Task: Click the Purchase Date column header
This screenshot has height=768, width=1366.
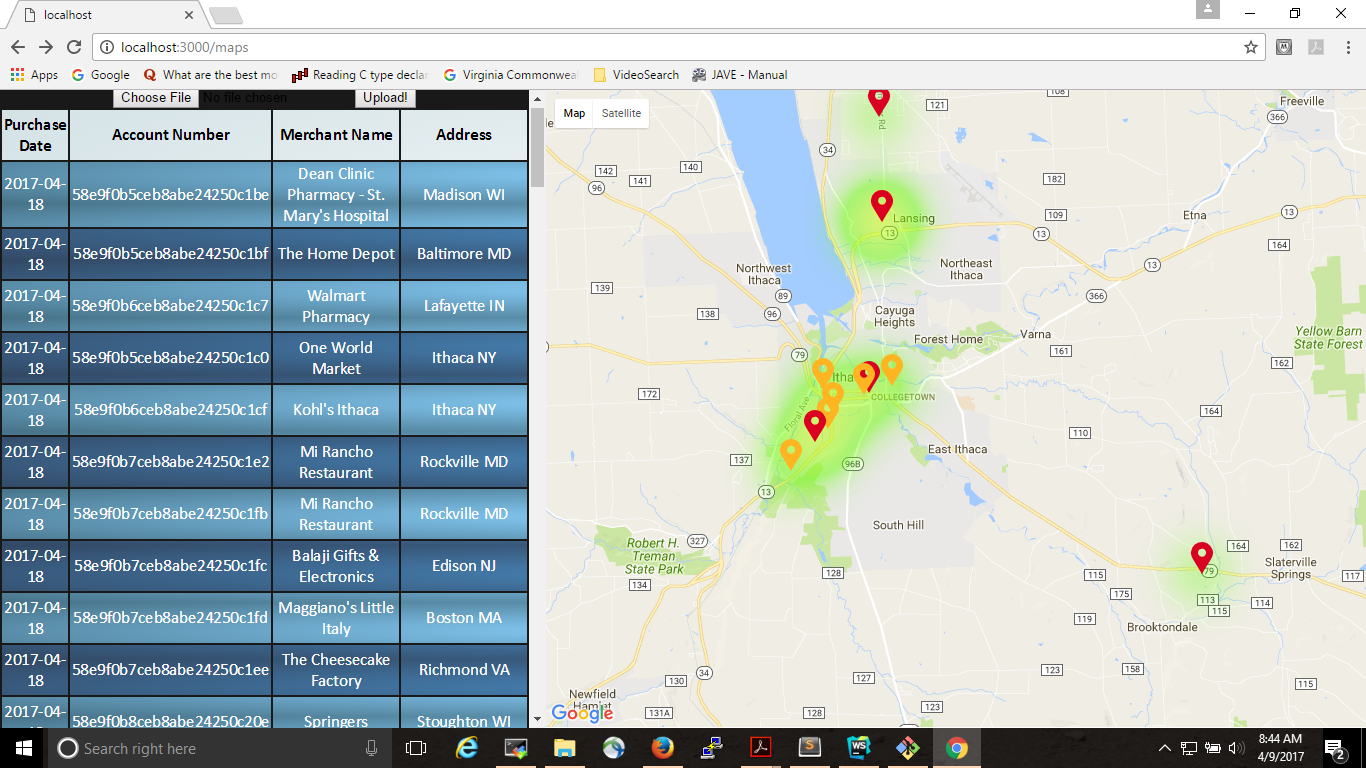Action: (35, 135)
